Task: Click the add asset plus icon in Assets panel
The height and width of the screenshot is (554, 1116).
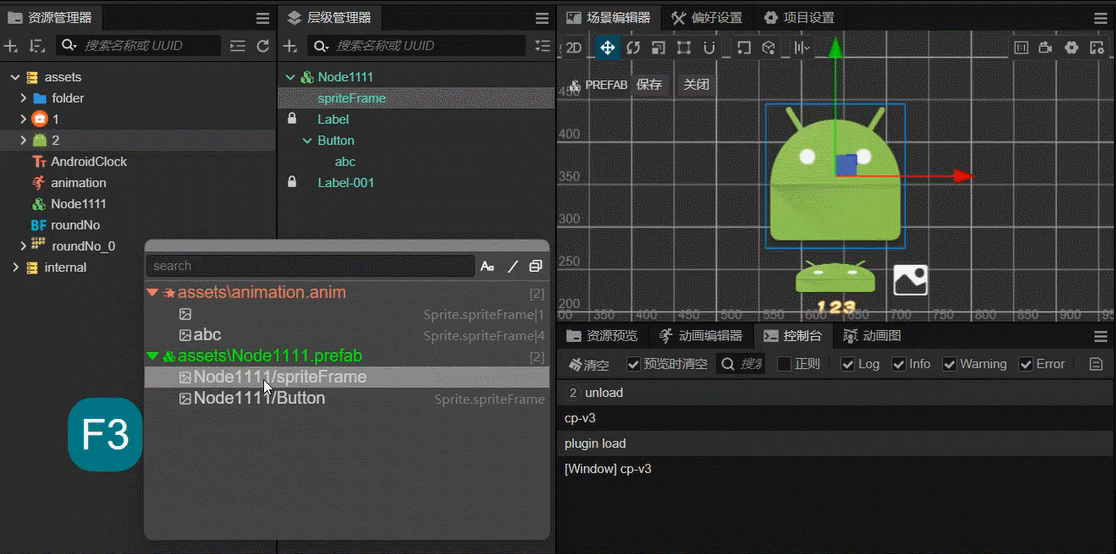Action: tap(10, 46)
